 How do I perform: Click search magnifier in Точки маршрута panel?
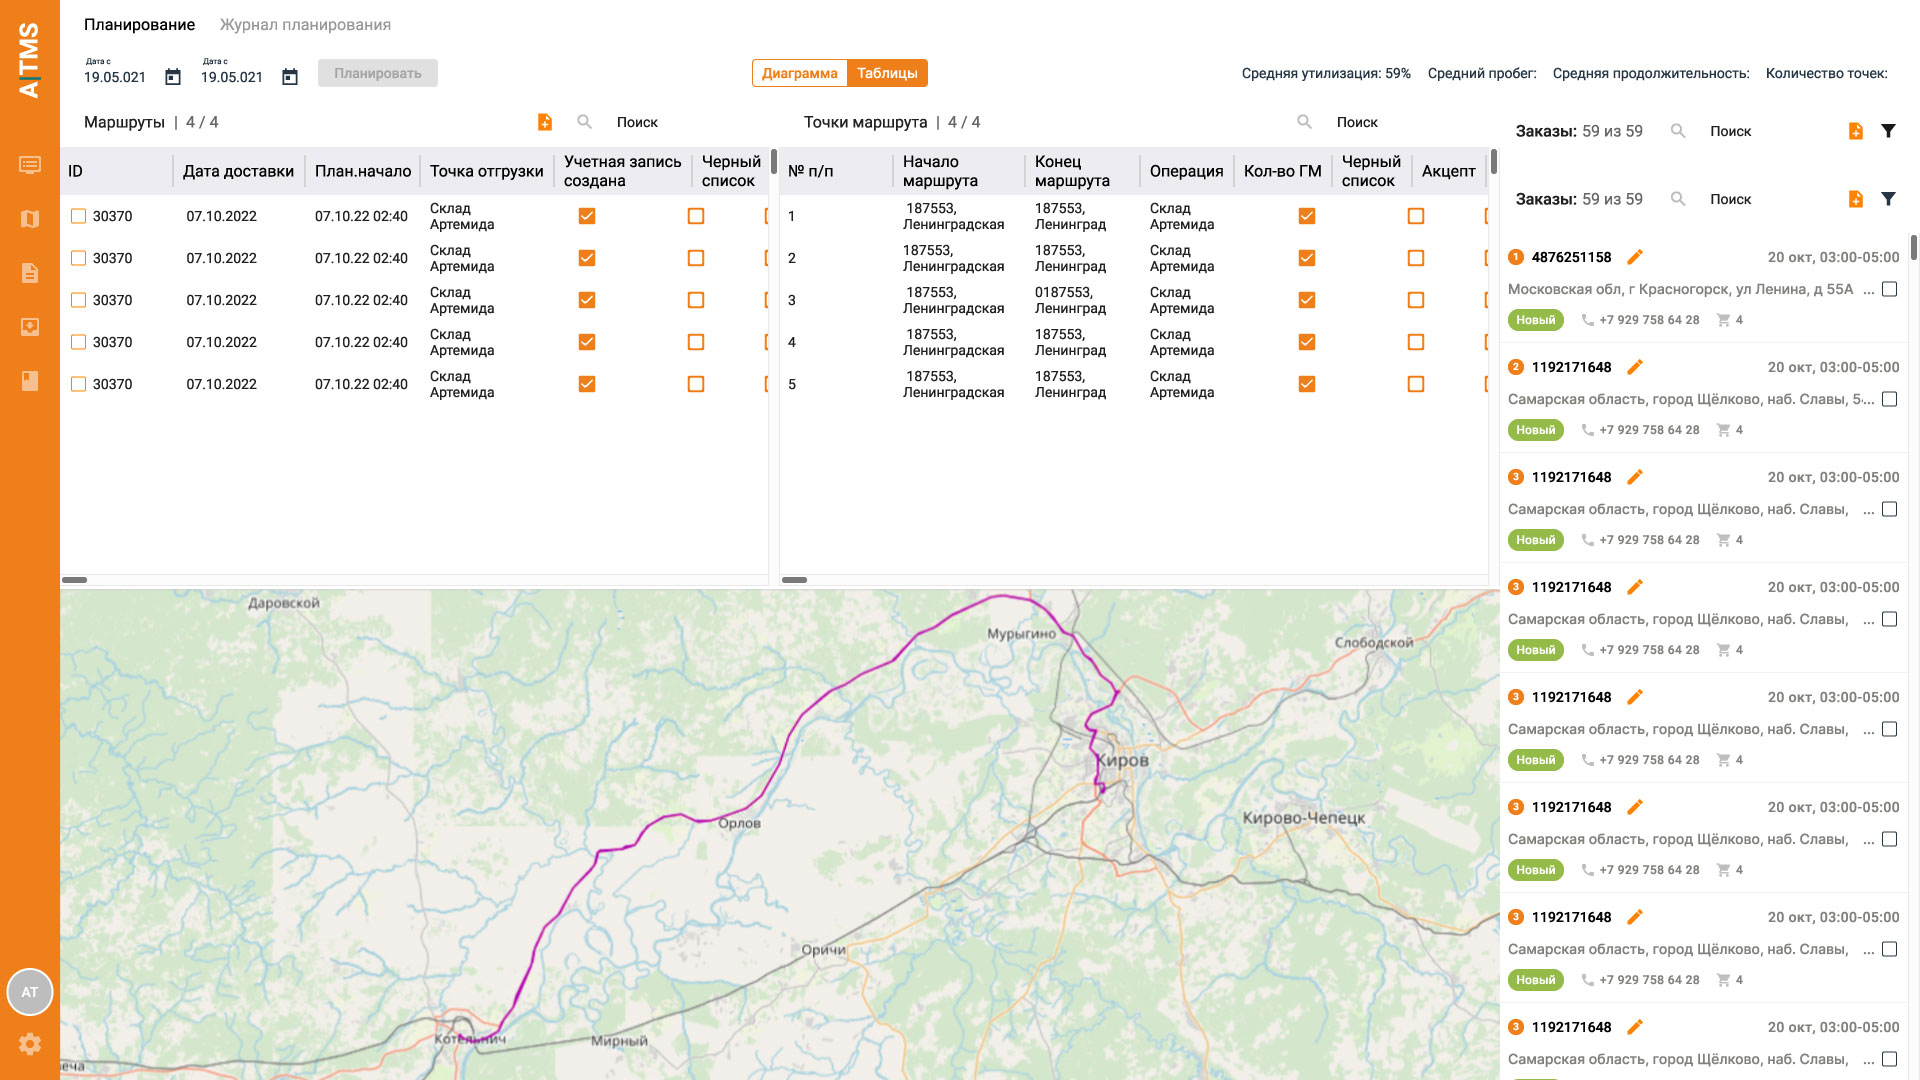coord(1305,122)
